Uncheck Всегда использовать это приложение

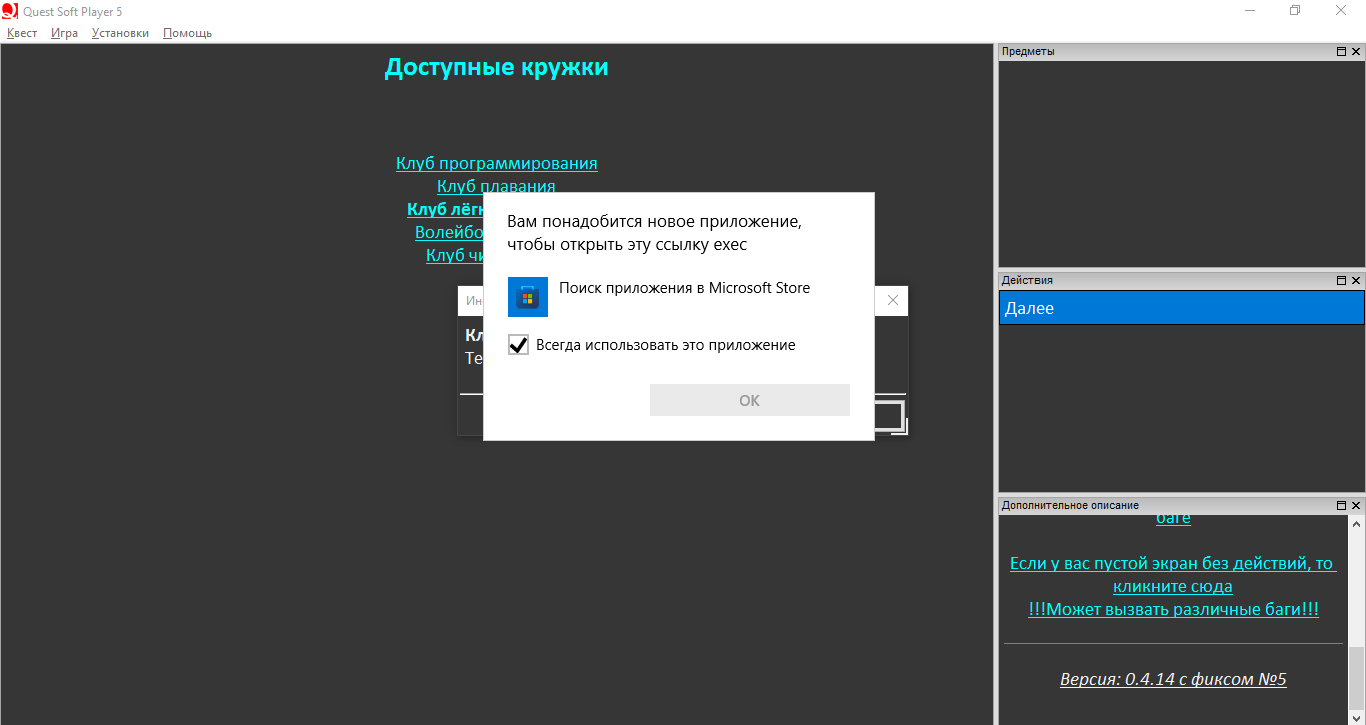click(518, 345)
